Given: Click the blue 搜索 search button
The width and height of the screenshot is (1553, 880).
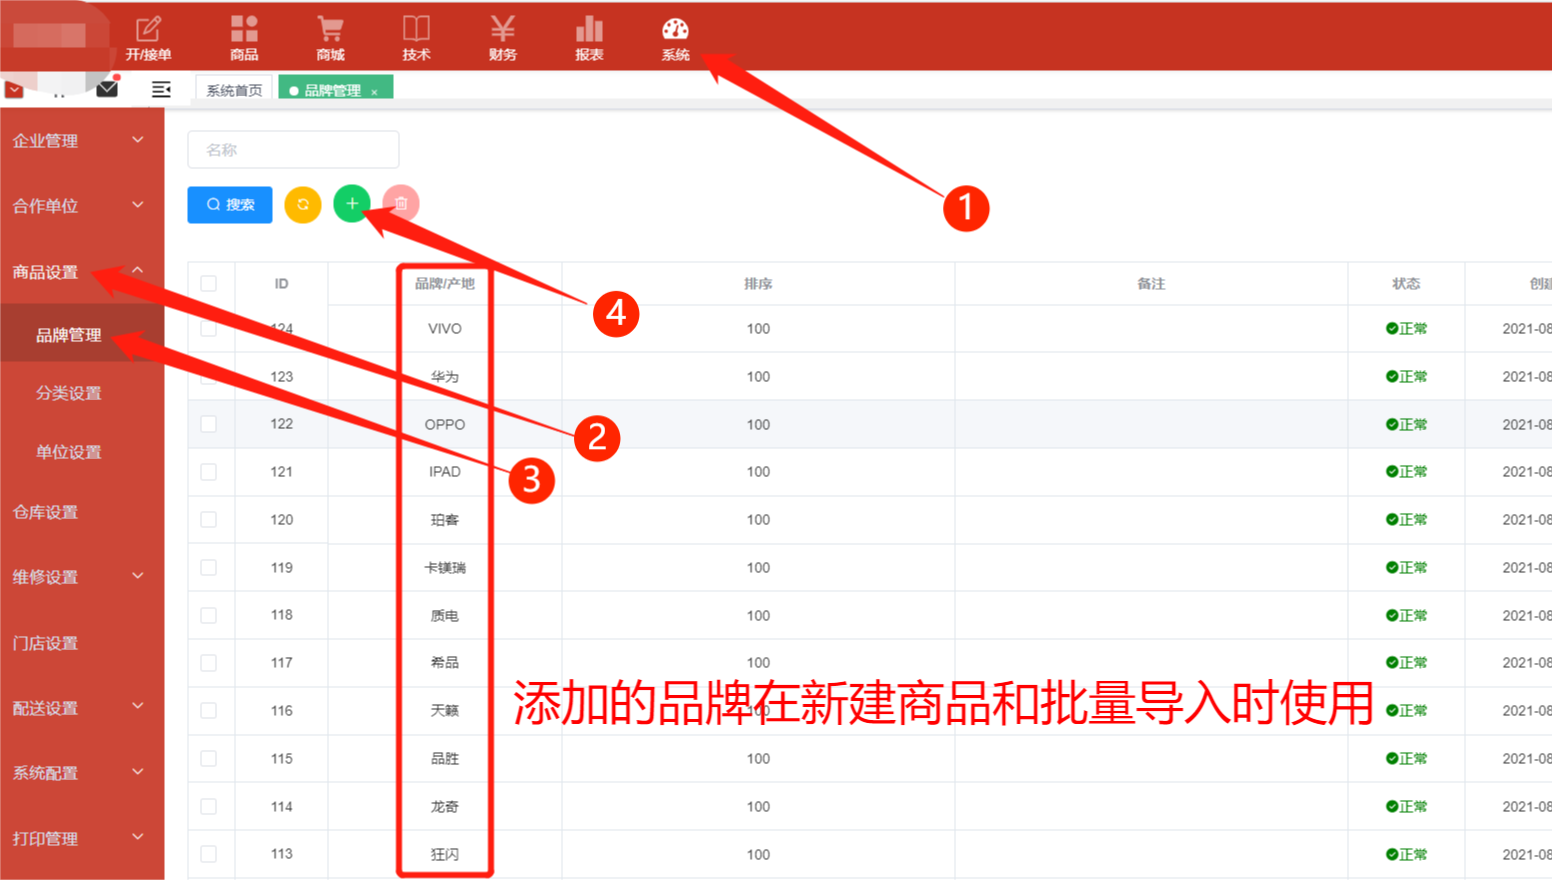Looking at the screenshot, I should (230, 204).
